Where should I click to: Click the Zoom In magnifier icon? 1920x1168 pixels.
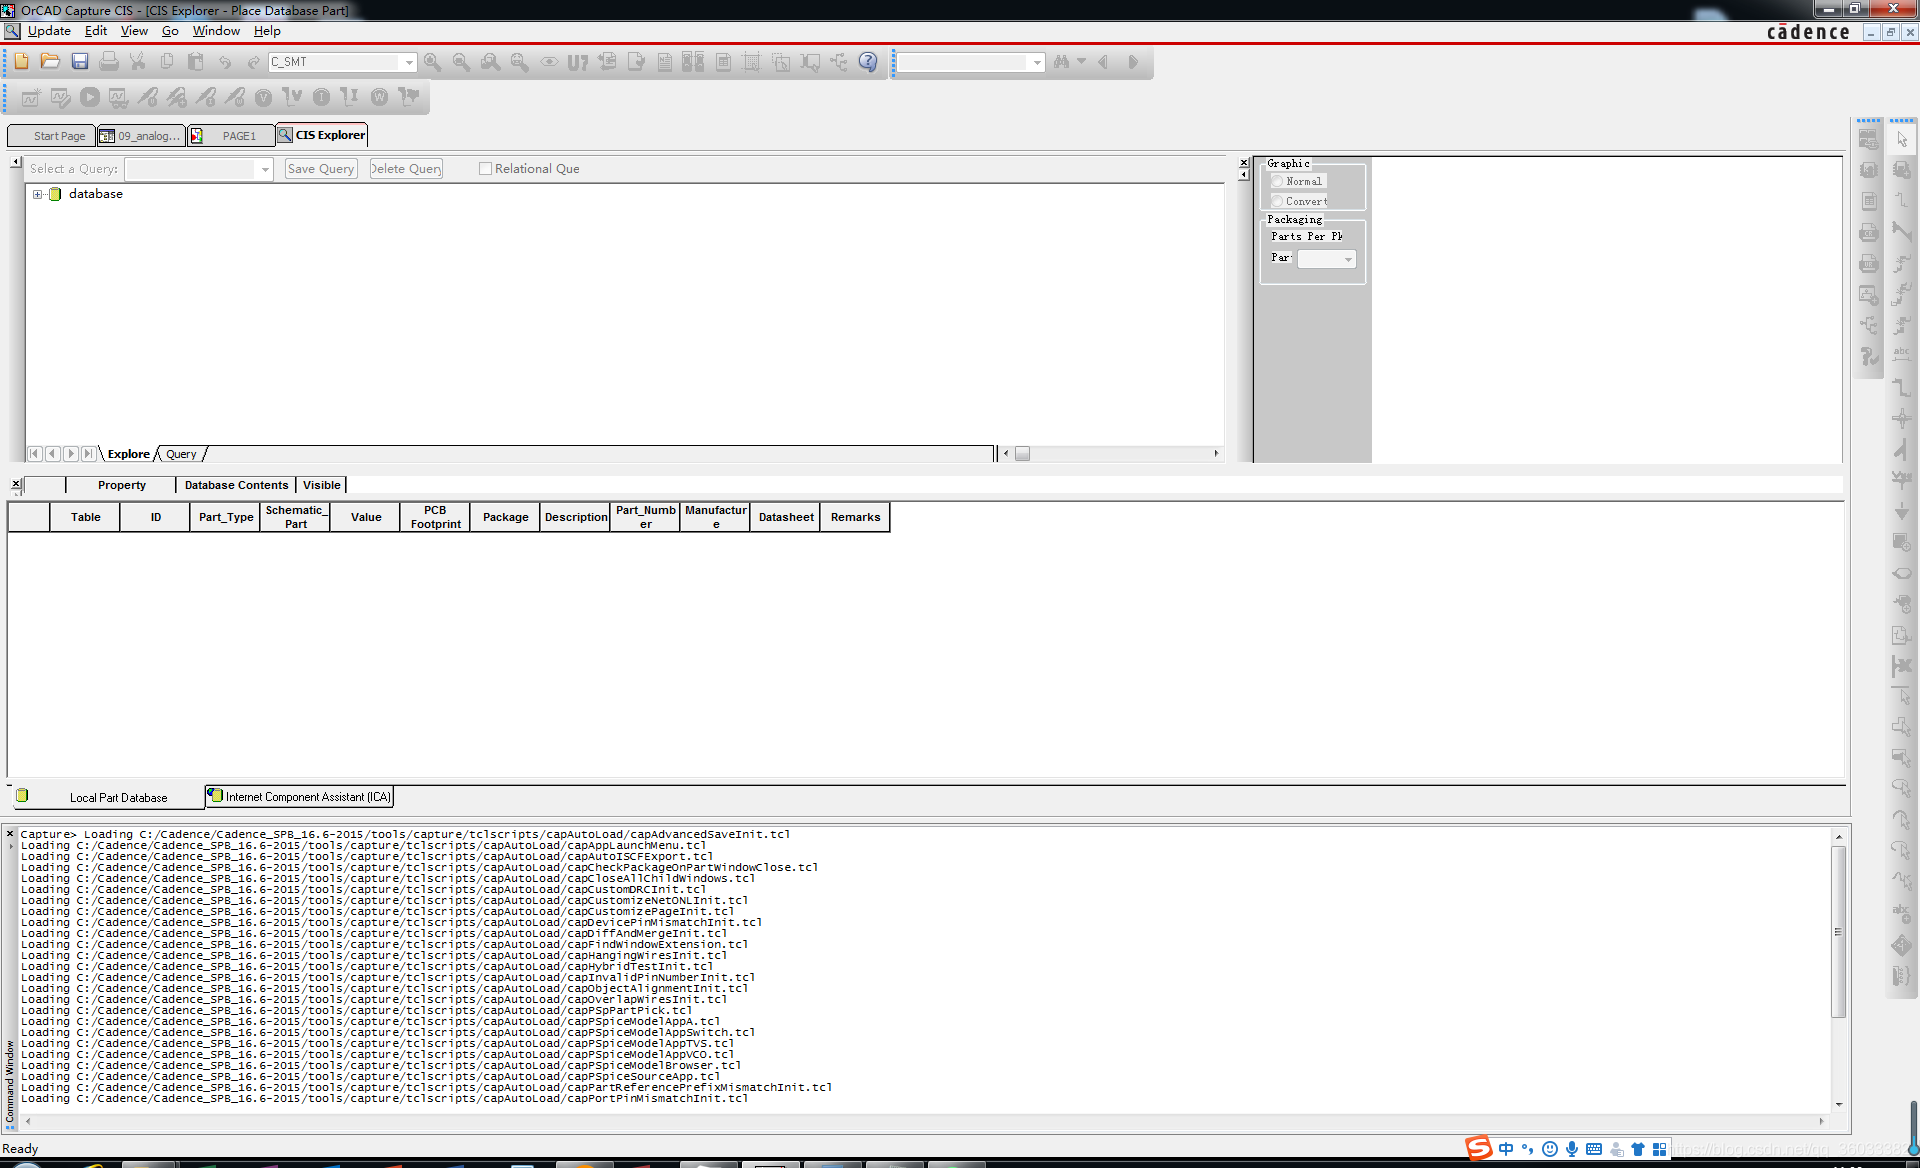coord(432,62)
